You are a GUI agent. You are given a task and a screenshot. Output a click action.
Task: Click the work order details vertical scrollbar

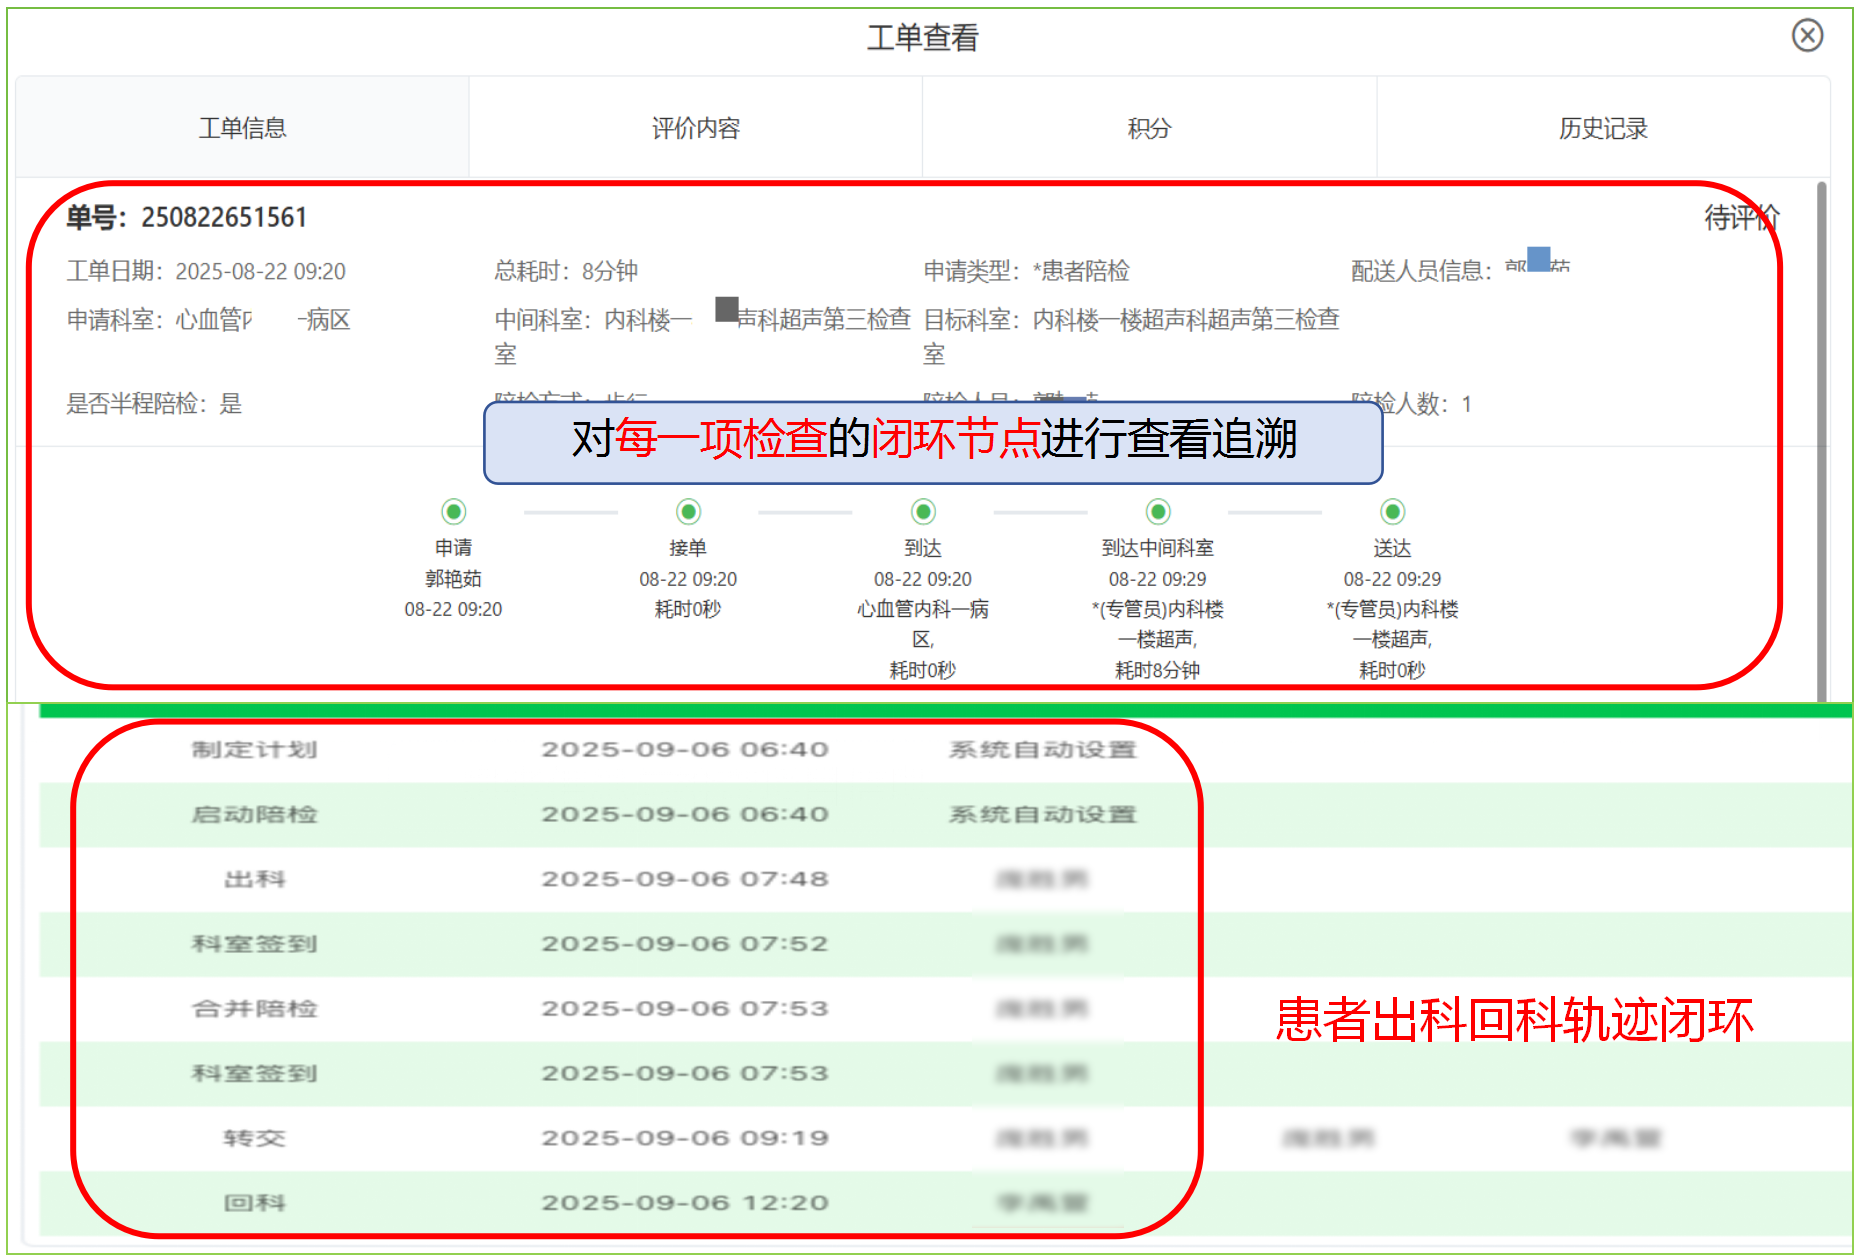coord(1822,440)
